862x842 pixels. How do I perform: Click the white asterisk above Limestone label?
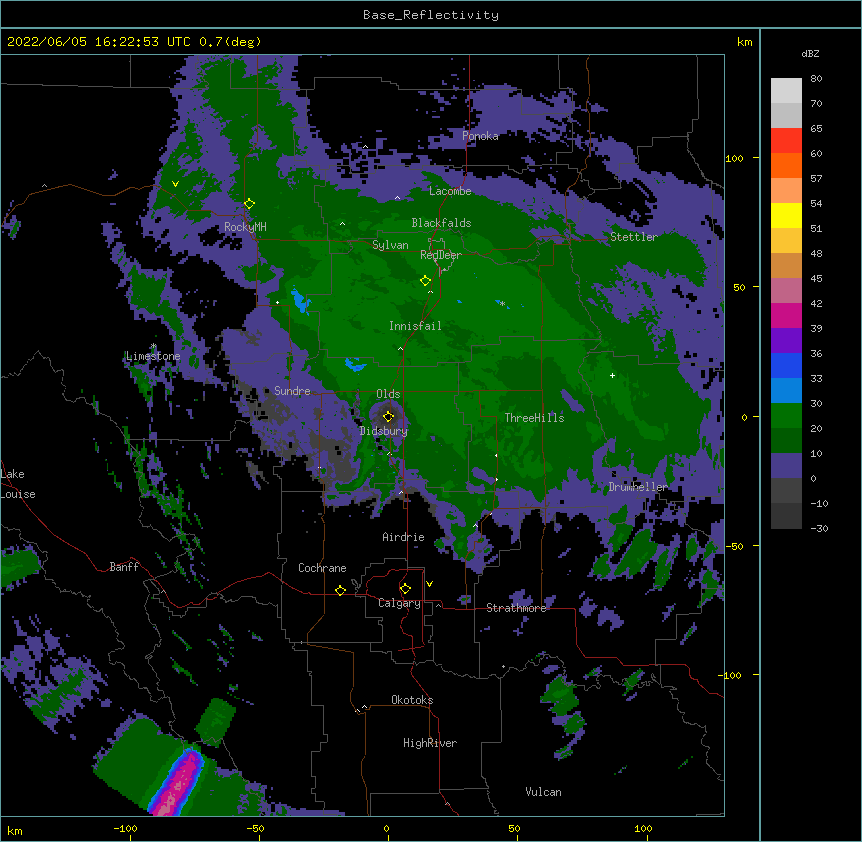pyautogui.click(x=153, y=346)
